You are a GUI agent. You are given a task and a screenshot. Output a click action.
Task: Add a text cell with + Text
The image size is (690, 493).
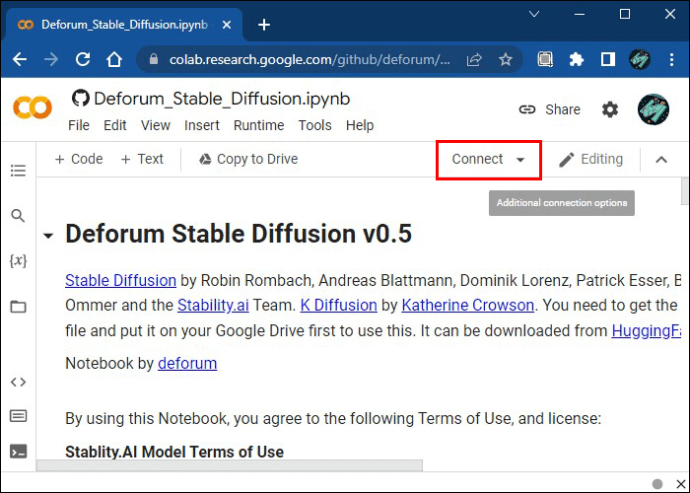[142, 159]
